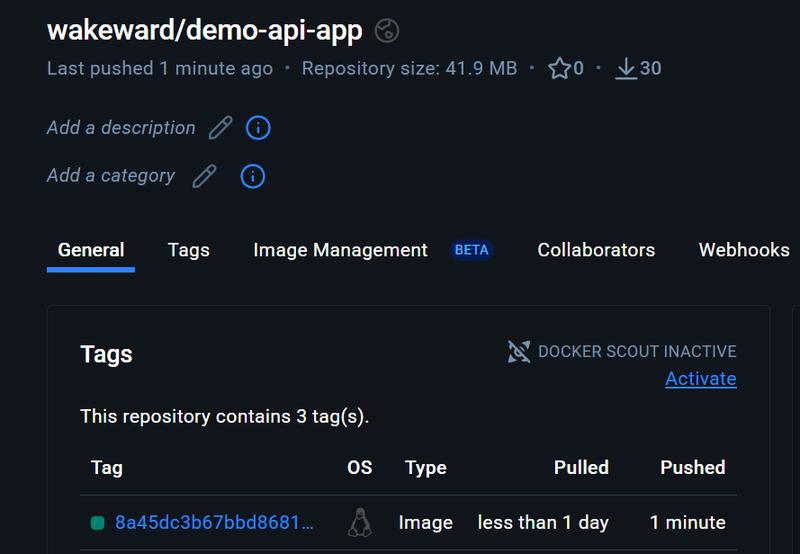Click the Add a category text
The image size is (800, 554).
click(x=111, y=176)
